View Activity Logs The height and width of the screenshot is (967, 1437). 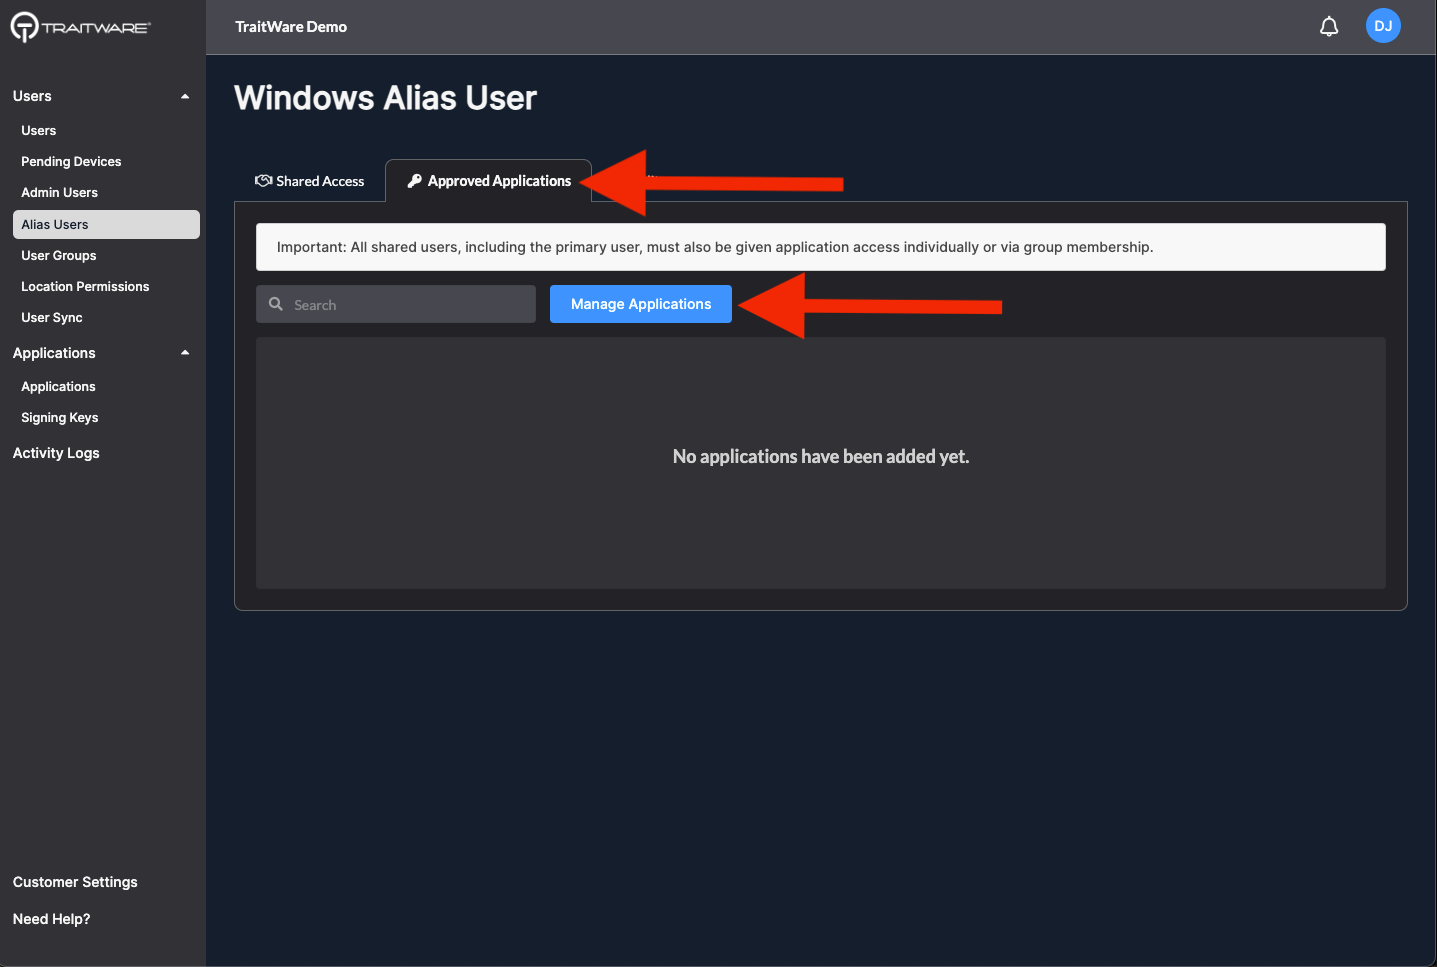click(56, 453)
